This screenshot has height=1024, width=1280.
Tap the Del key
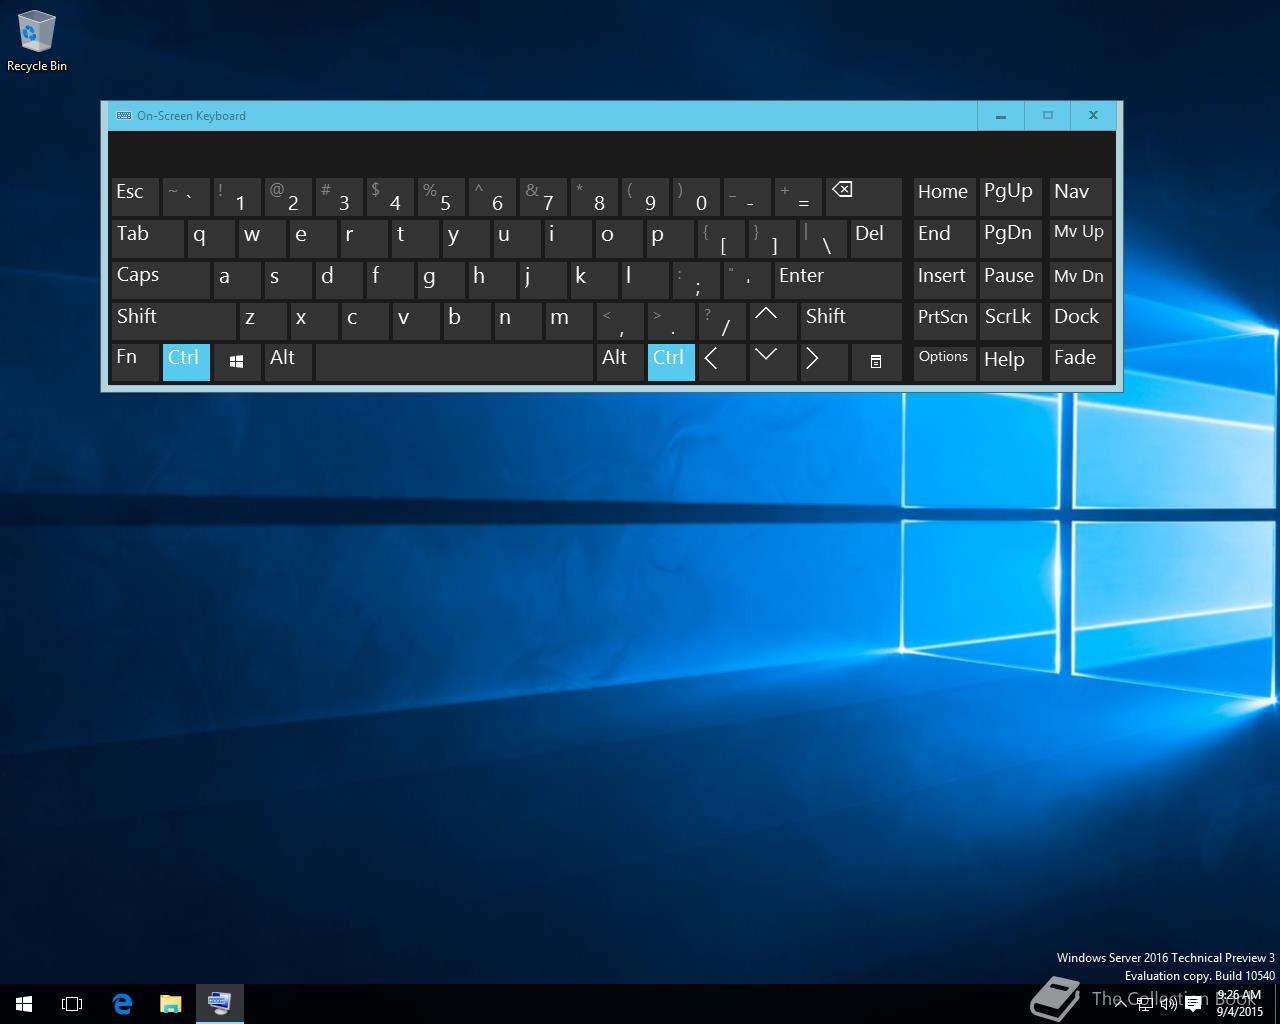[x=876, y=238]
